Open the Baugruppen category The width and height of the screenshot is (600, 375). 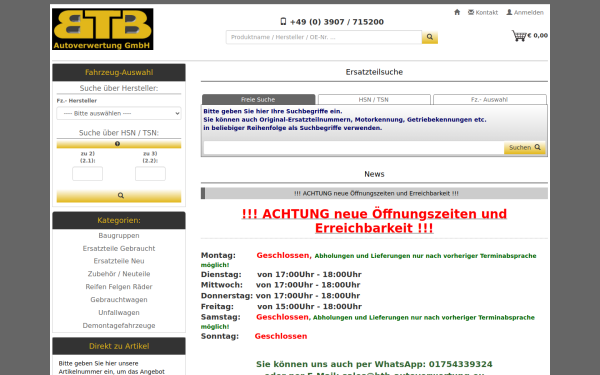click(119, 236)
